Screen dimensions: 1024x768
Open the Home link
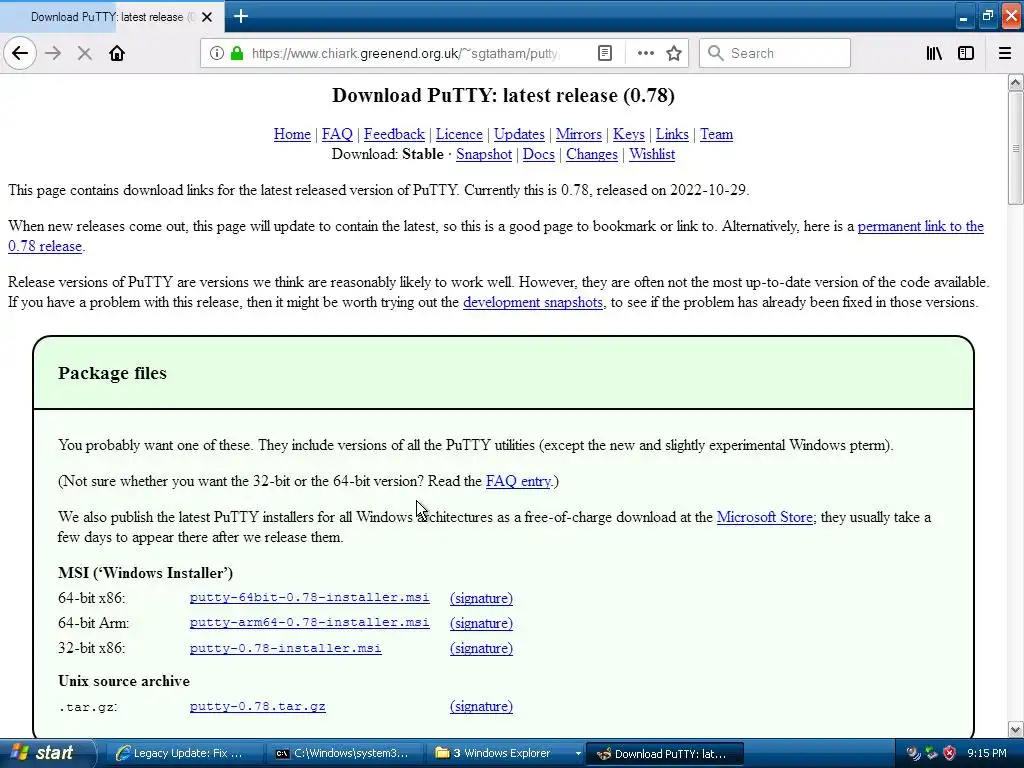tap(292, 135)
